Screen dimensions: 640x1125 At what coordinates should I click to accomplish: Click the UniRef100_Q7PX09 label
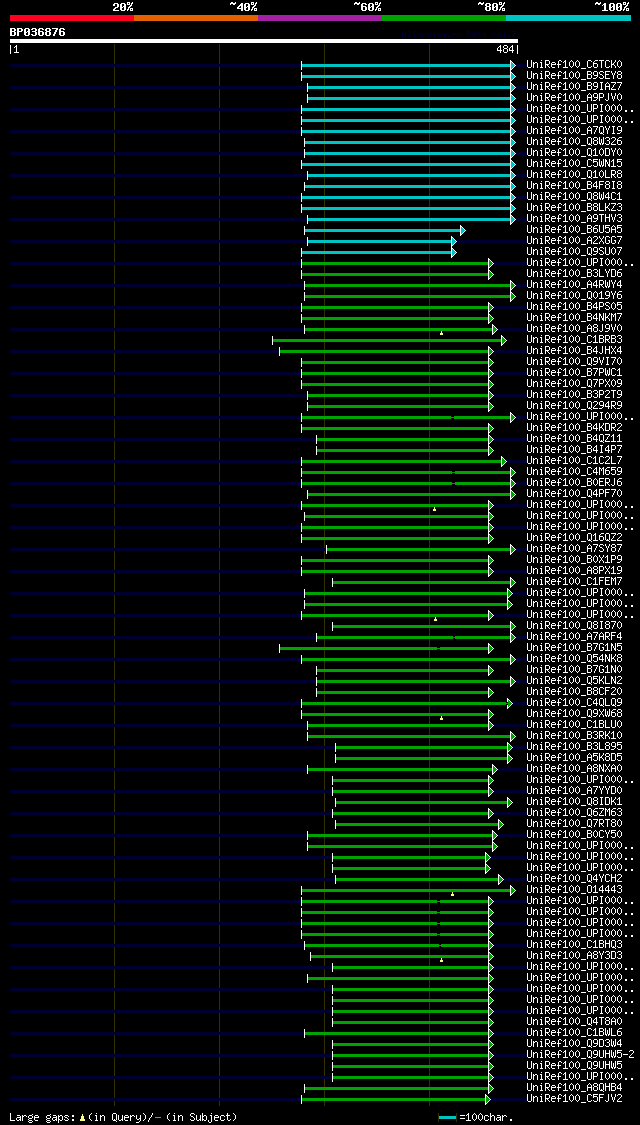(574, 384)
